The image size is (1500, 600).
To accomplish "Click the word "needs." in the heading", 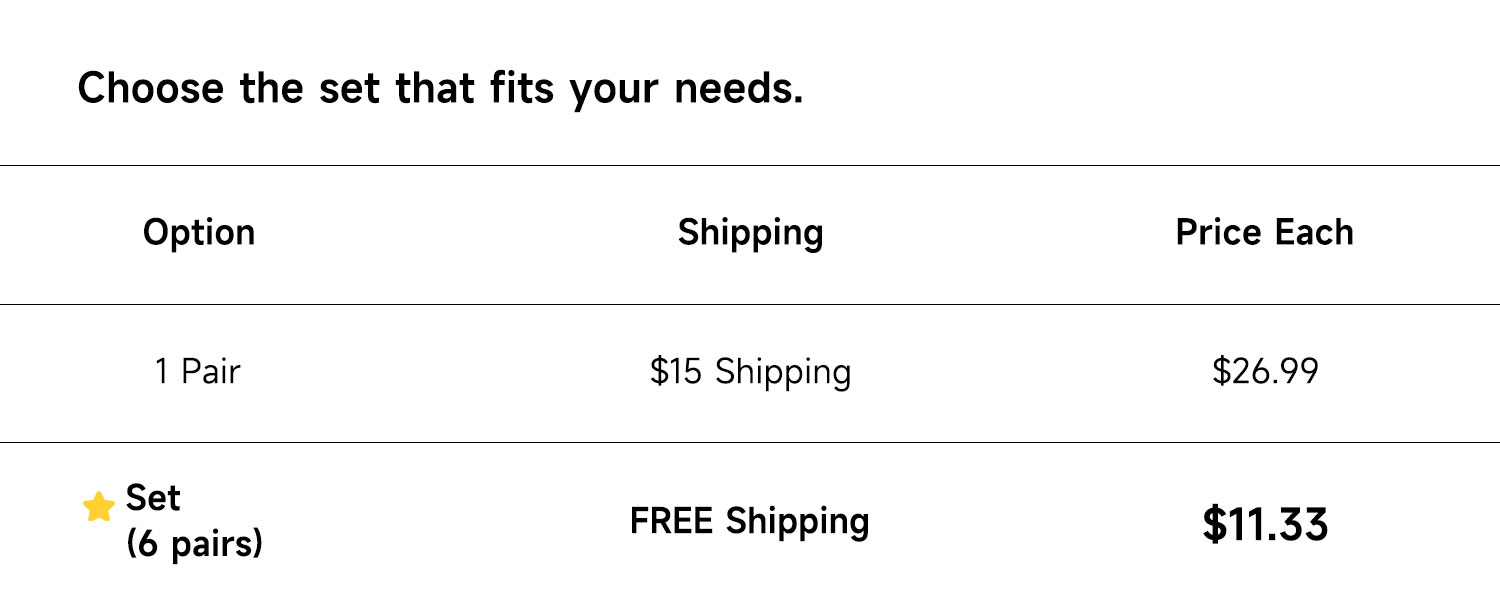I will tap(739, 88).
